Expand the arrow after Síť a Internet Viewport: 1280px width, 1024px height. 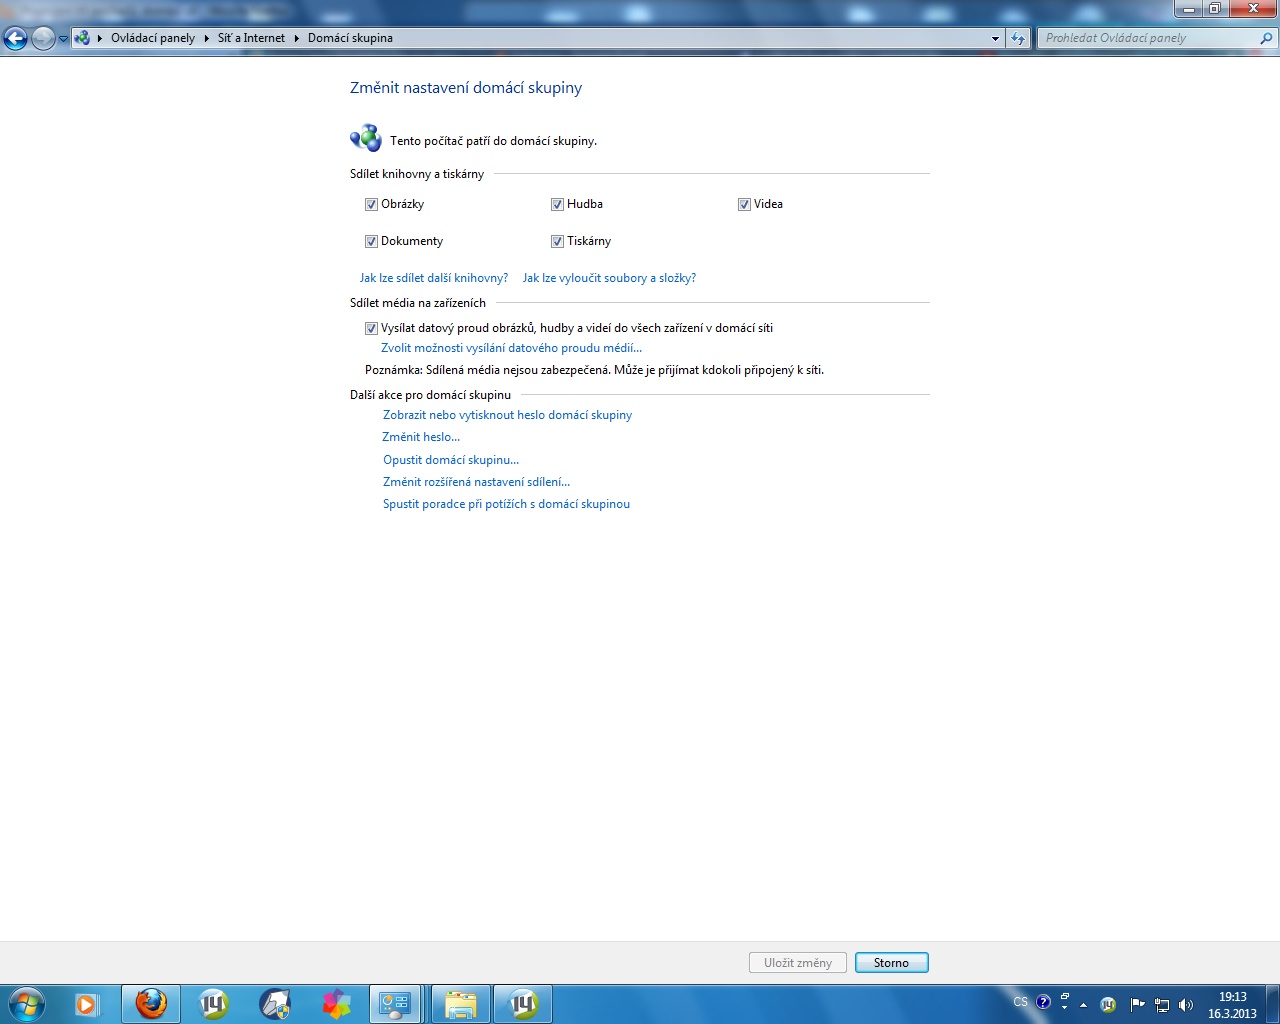[x=297, y=38]
